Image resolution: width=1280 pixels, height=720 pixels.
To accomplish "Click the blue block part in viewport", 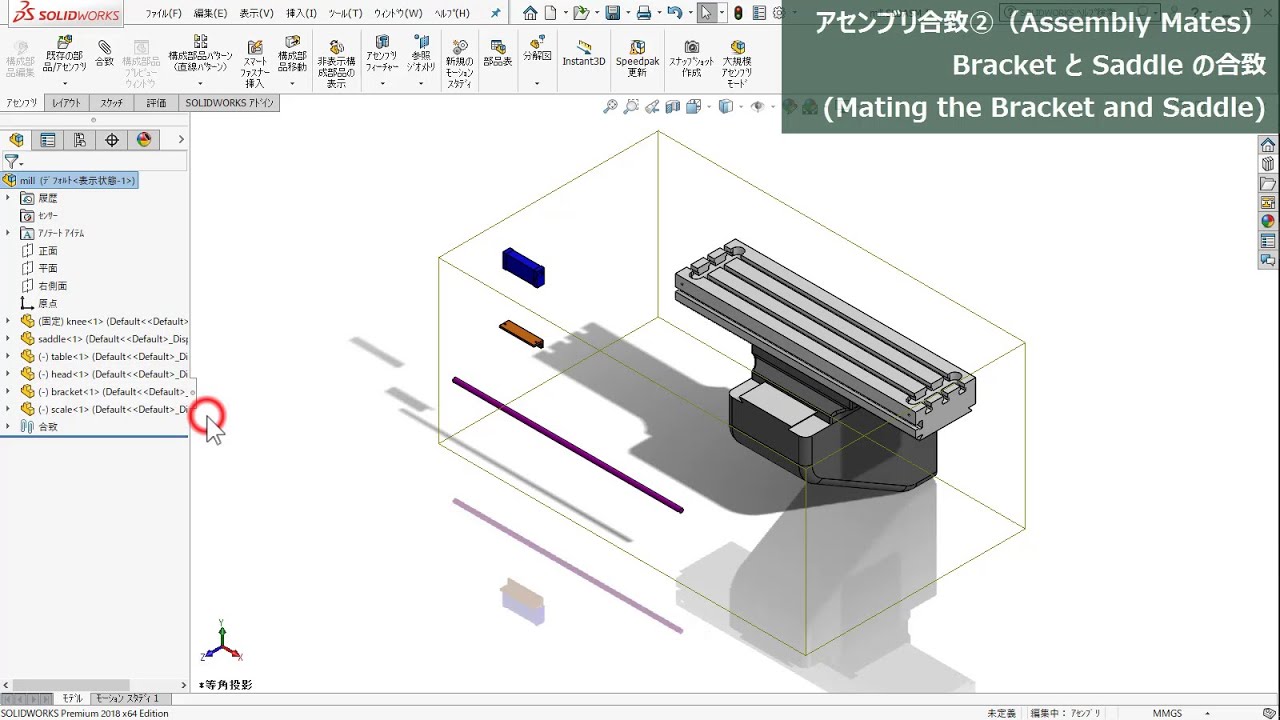I will pos(524,267).
